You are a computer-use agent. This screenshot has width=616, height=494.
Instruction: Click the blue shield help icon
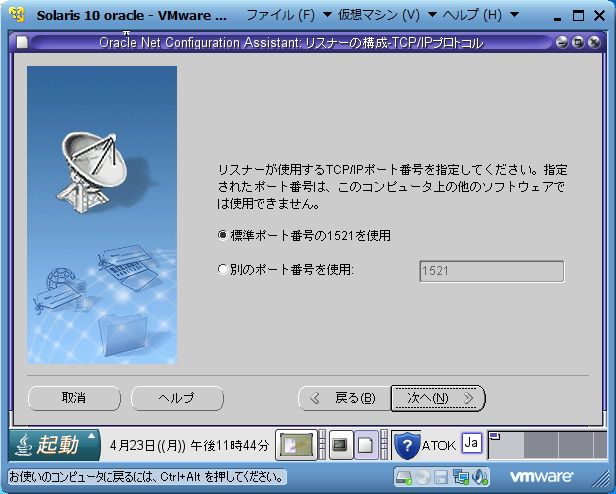(x=407, y=446)
